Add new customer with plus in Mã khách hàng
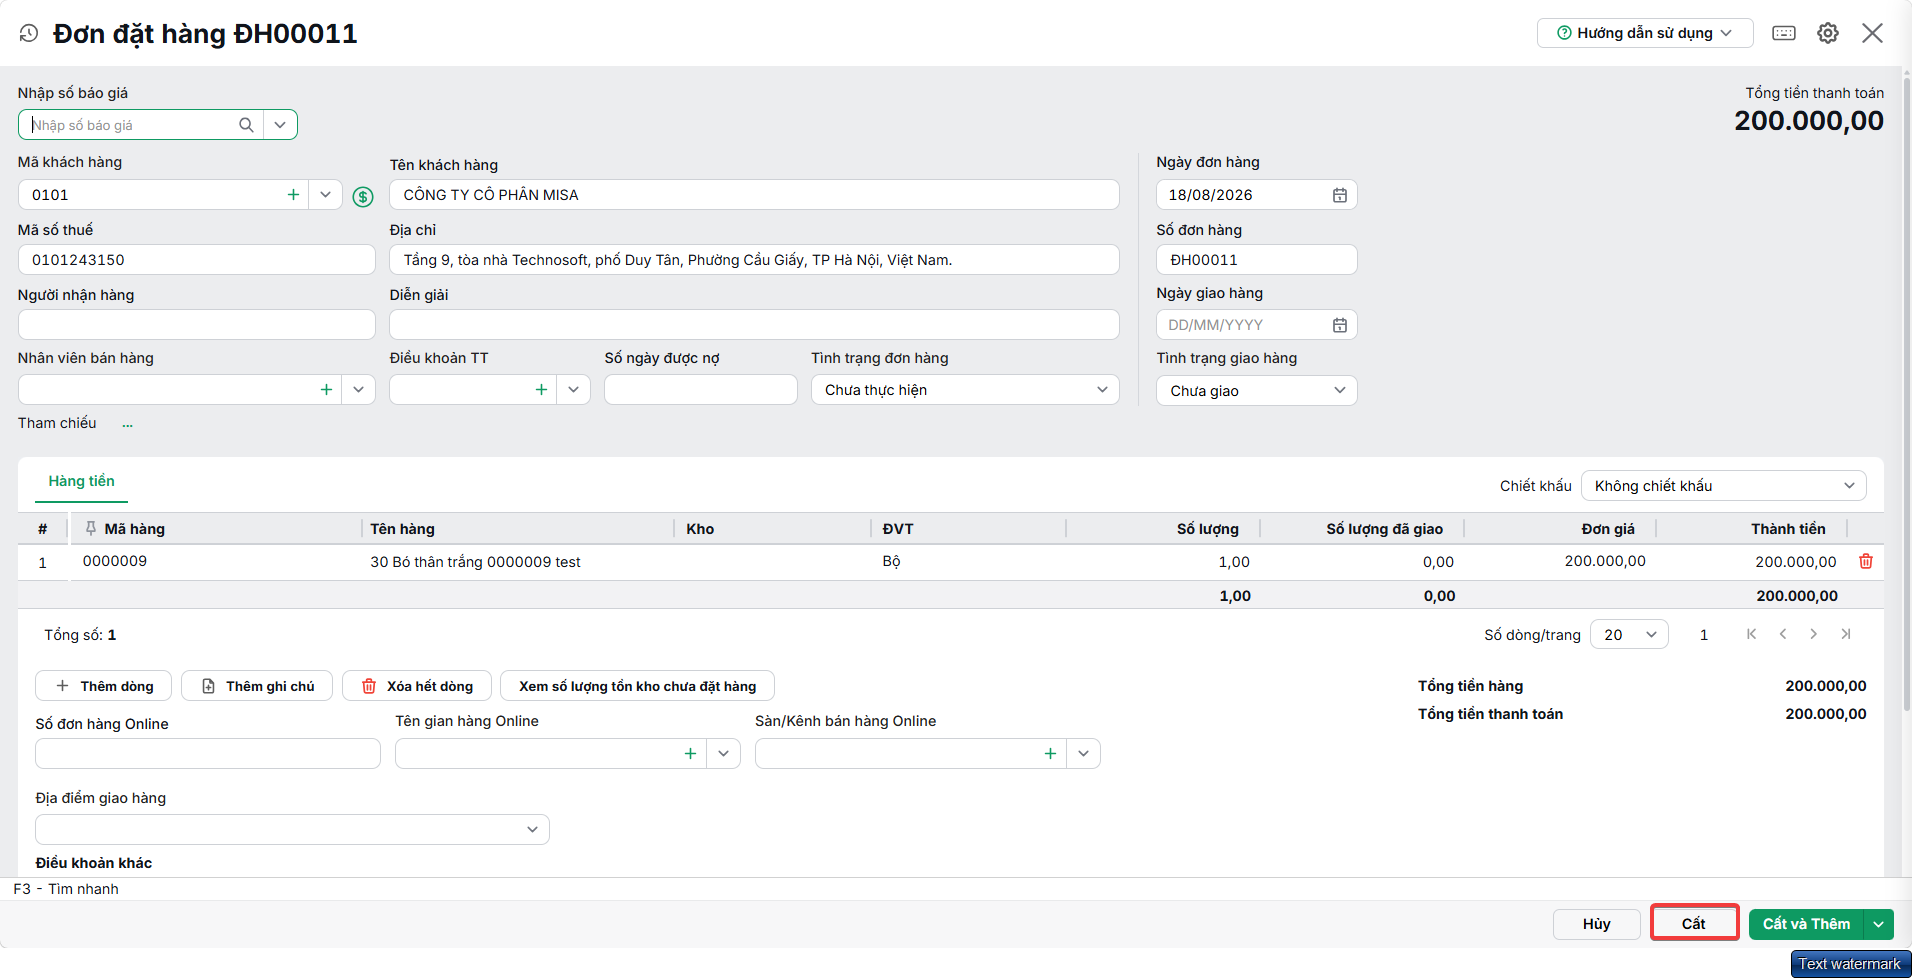 (x=293, y=195)
